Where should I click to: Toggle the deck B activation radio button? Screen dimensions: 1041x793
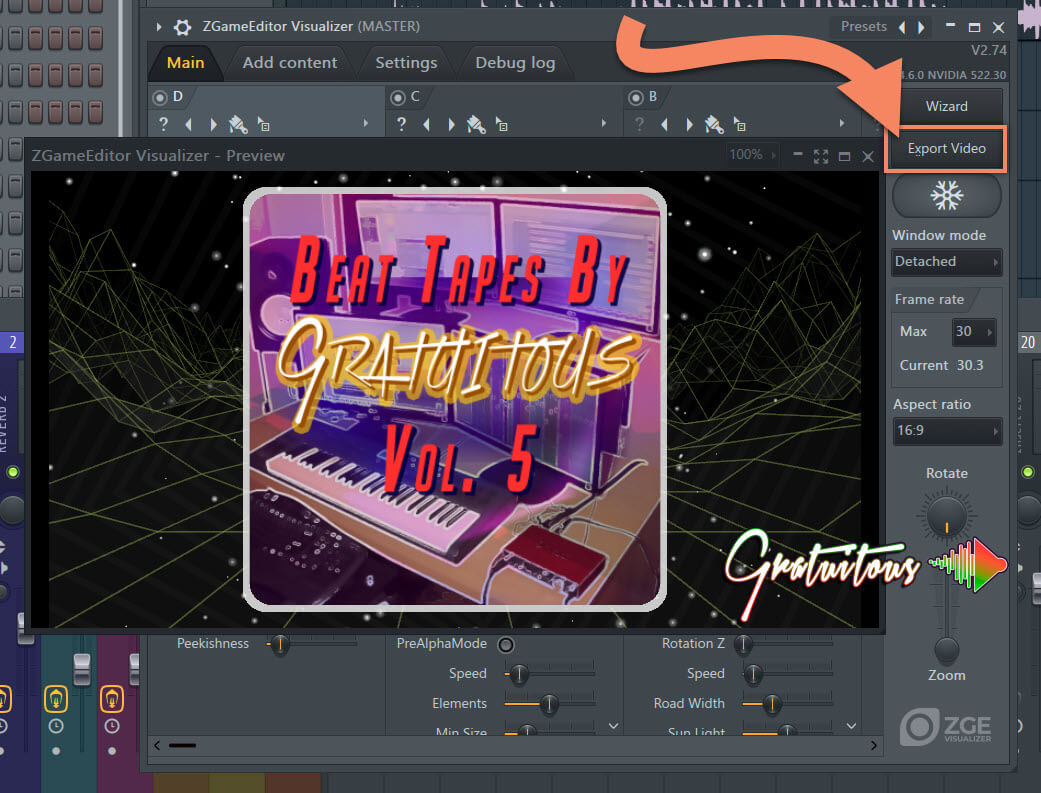click(638, 97)
